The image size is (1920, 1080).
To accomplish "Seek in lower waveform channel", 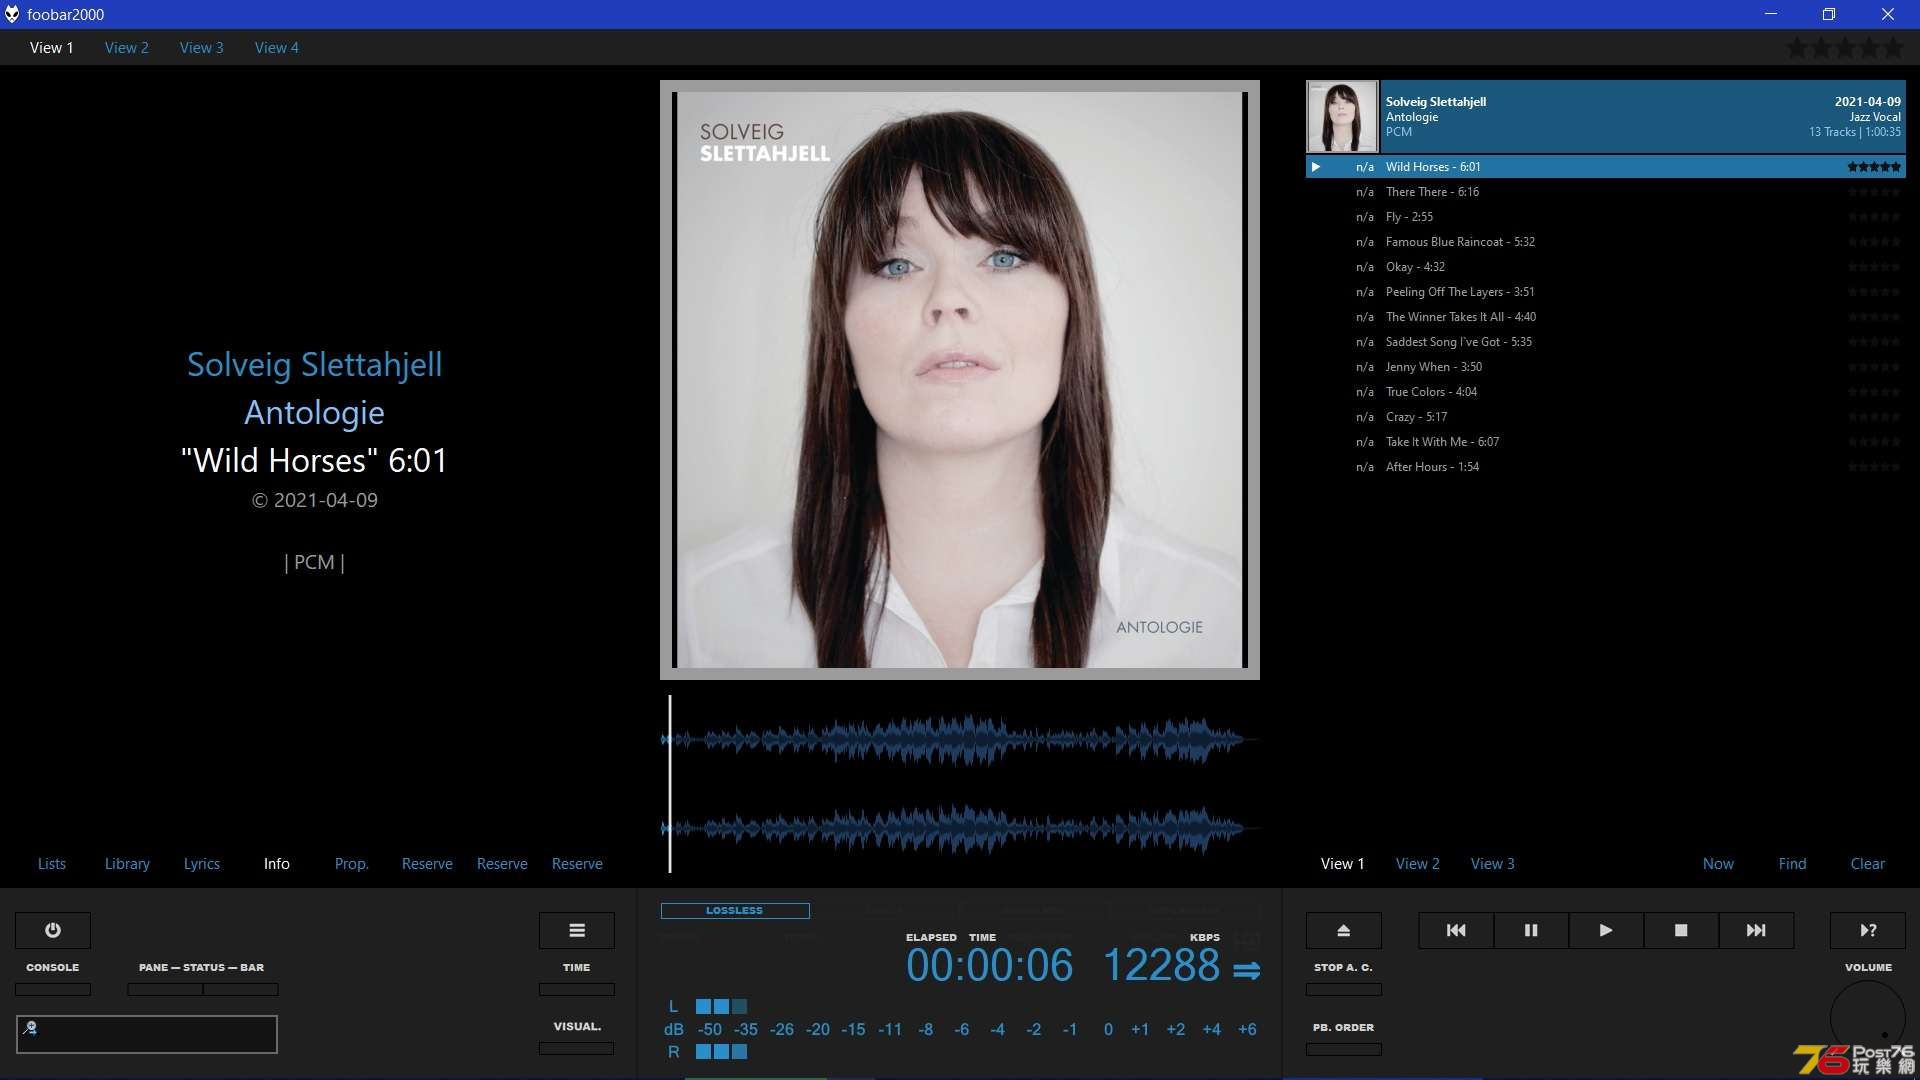I will coord(960,828).
